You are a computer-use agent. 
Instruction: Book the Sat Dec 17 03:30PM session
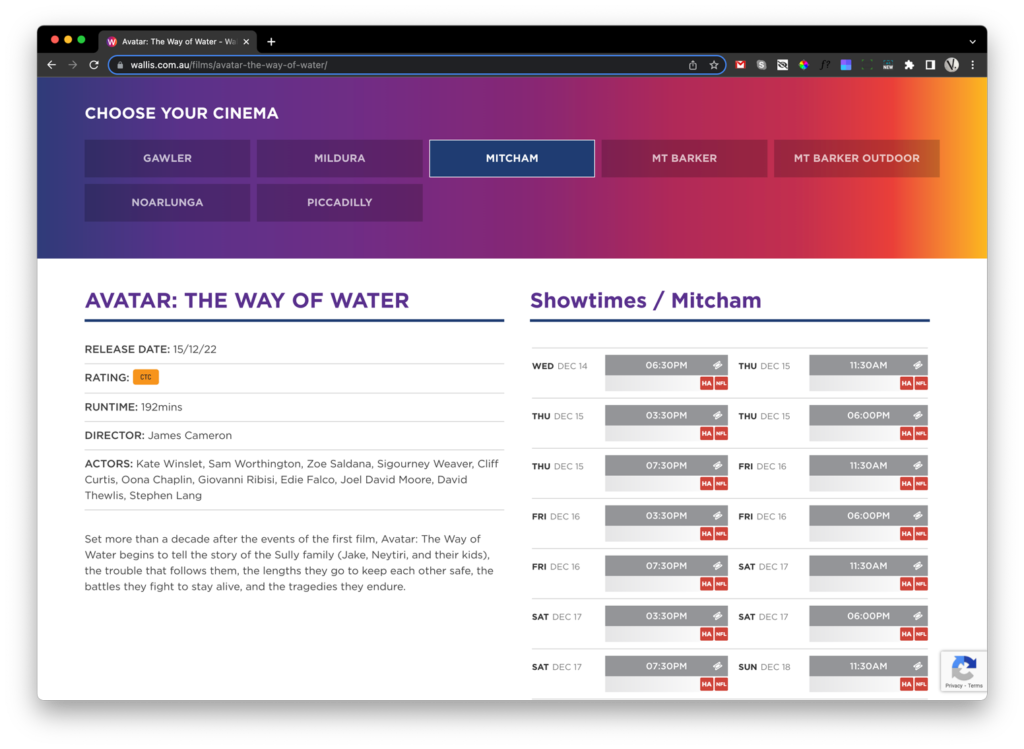point(666,616)
